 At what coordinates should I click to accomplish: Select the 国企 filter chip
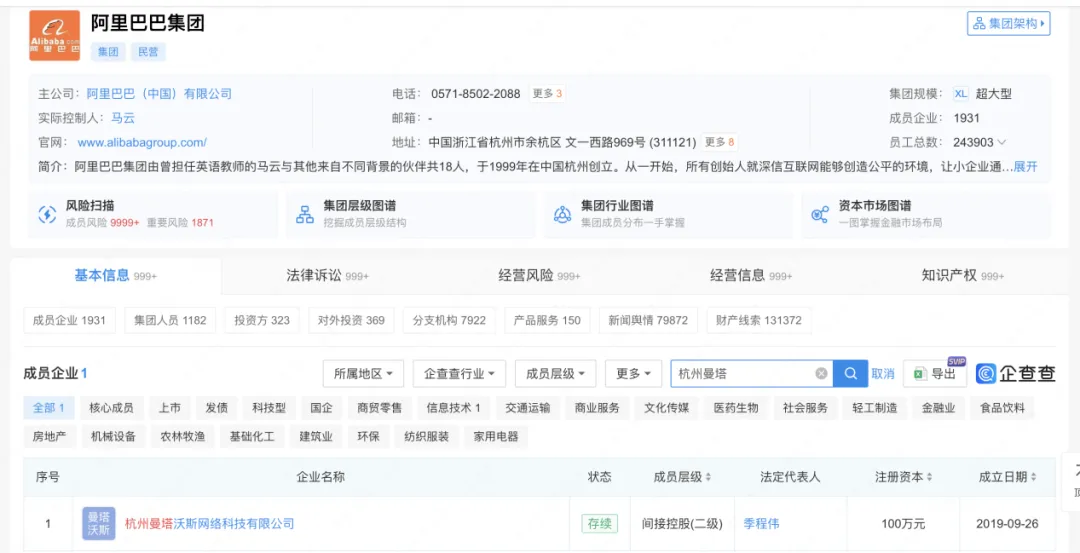[x=321, y=408]
